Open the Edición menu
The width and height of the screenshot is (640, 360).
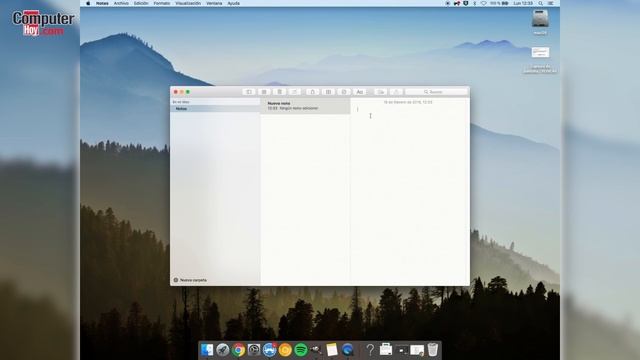coord(141,3)
